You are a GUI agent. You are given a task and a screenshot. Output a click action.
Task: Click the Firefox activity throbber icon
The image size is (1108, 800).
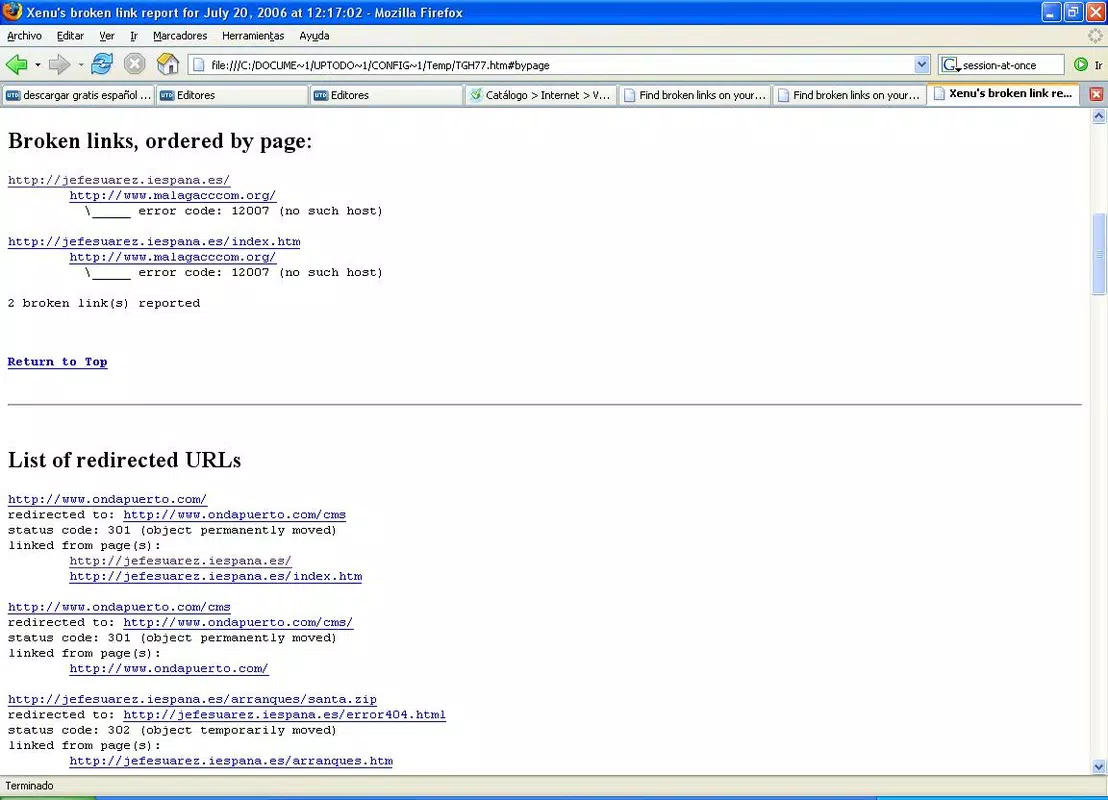click(1095, 36)
